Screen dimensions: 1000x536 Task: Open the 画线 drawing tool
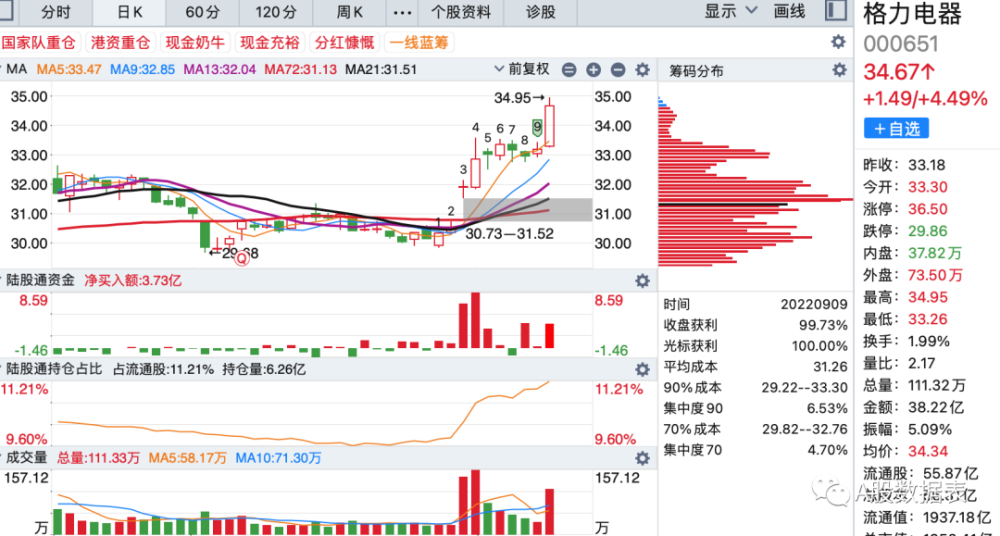pos(789,11)
